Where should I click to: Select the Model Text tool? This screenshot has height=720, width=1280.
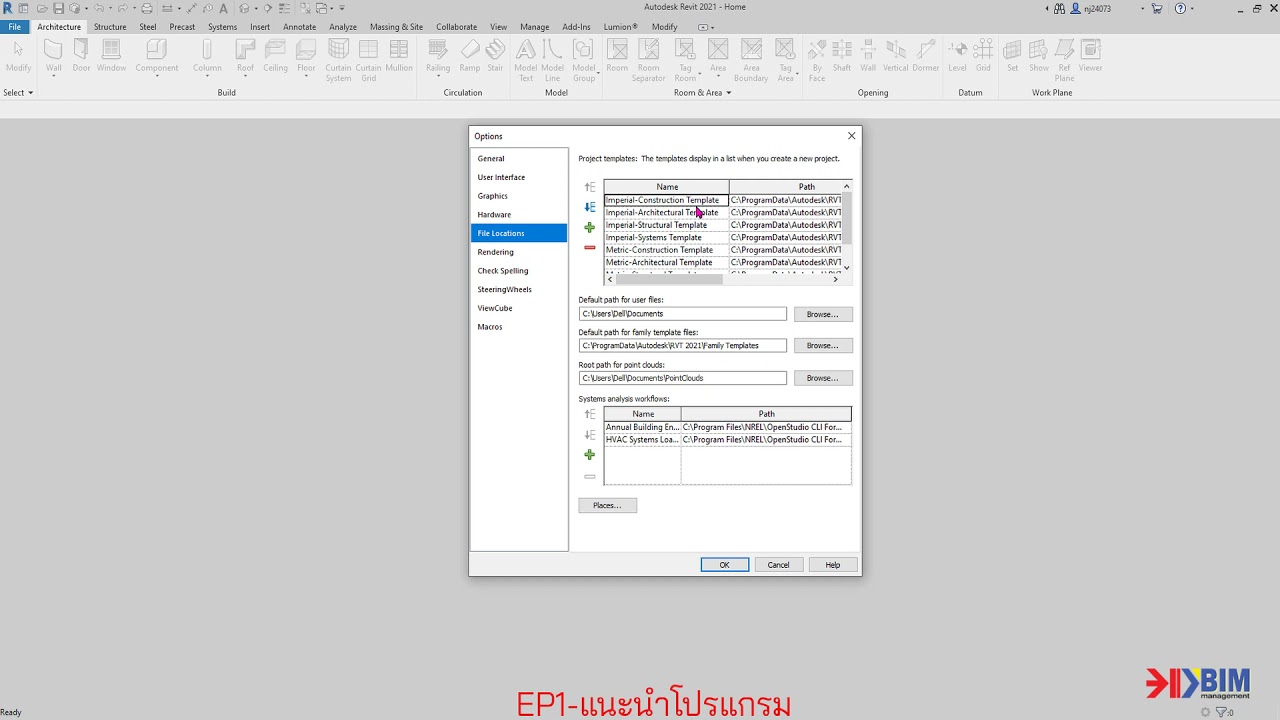[x=525, y=60]
